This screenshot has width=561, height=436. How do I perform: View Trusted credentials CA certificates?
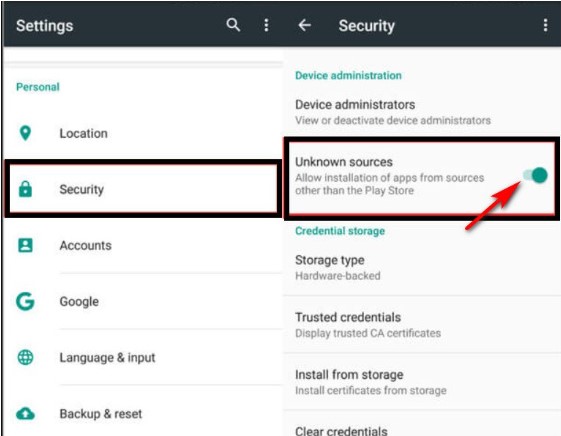(x=422, y=324)
